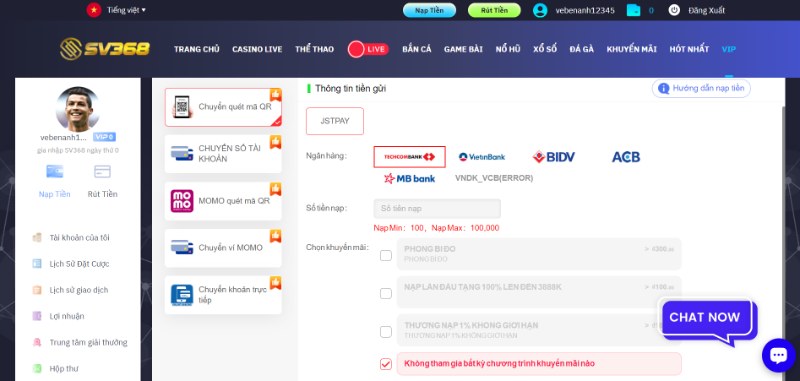Click the Tài khoản của tôi icon

(37, 238)
